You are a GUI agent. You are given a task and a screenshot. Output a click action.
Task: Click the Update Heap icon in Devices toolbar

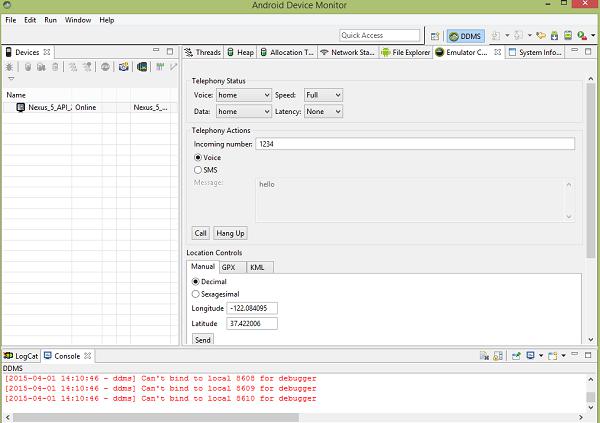coord(28,67)
